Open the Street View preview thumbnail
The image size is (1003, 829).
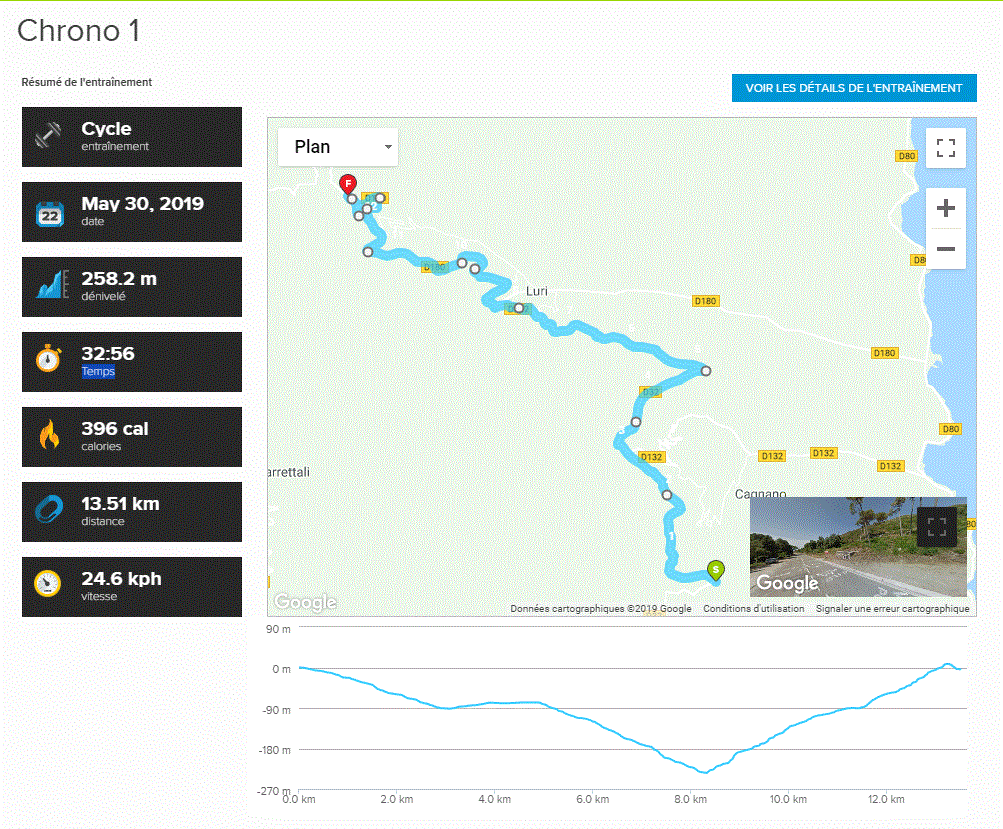(x=858, y=547)
